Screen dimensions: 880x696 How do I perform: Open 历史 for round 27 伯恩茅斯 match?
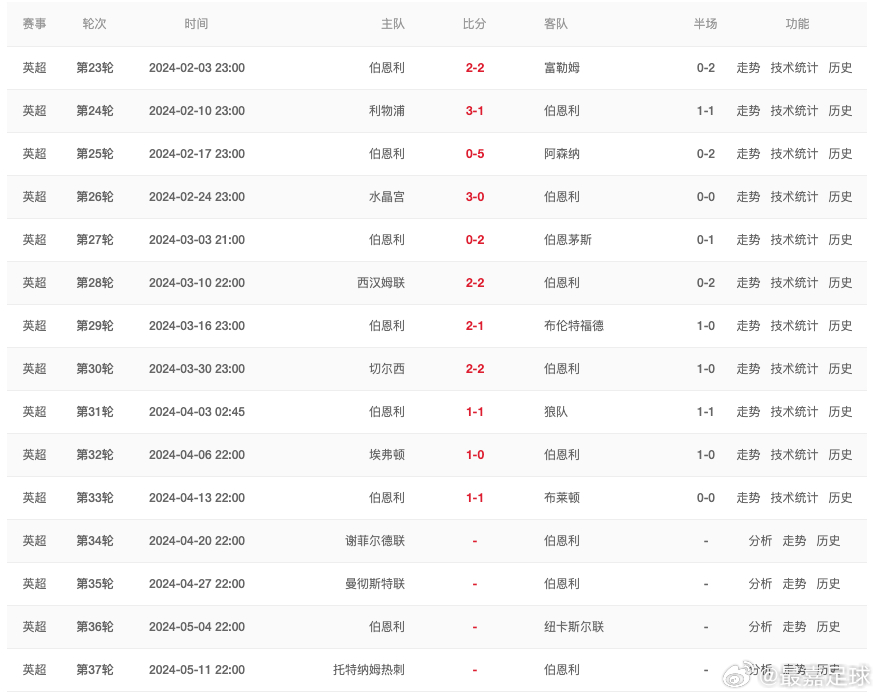(x=840, y=240)
